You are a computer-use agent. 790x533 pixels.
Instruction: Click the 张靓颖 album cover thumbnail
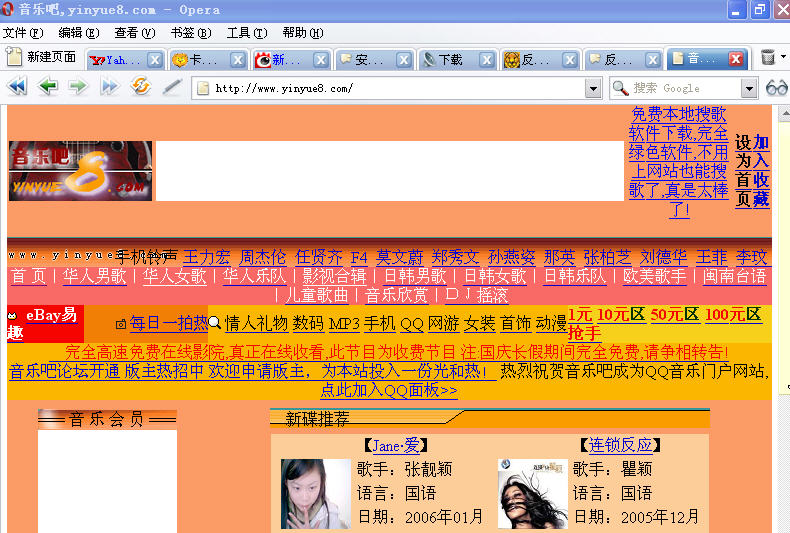[316, 494]
